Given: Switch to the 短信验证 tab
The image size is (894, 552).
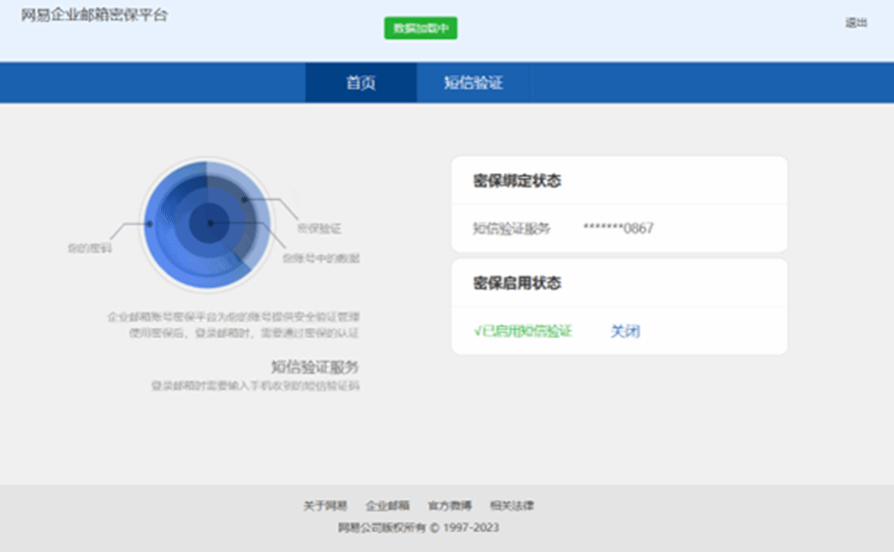Looking at the screenshot, I should point(473,83).
